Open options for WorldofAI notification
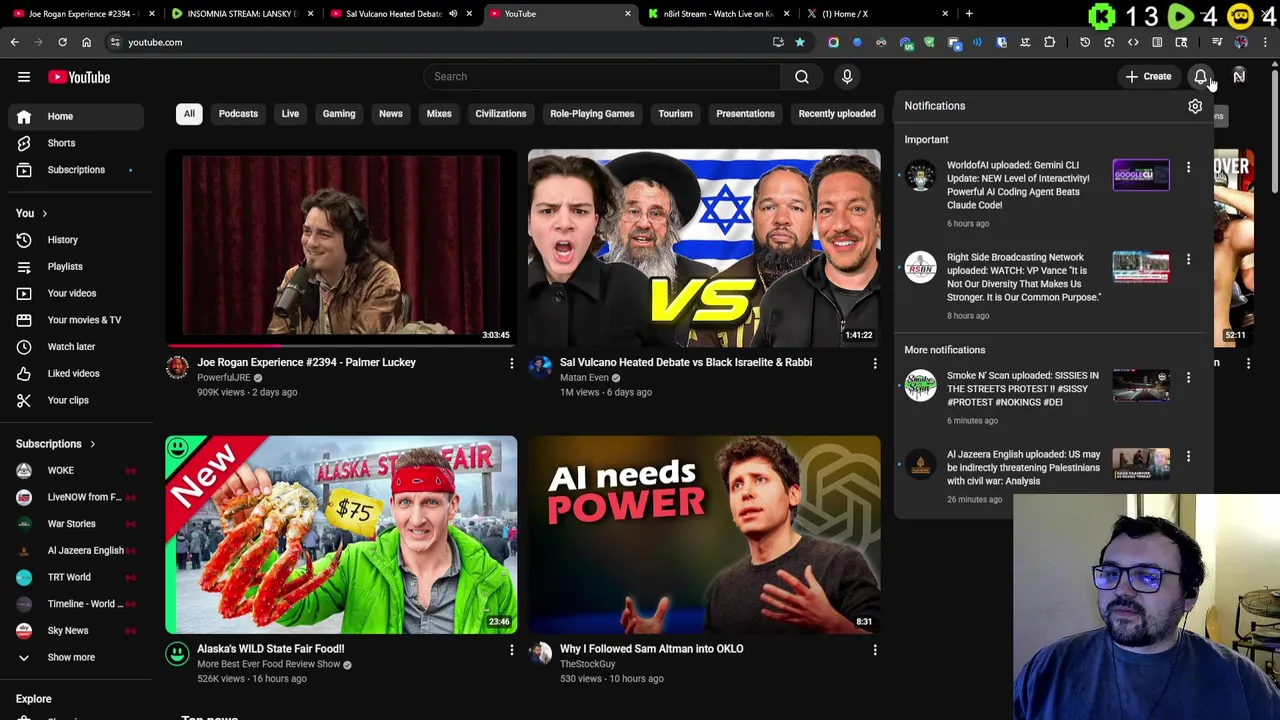Screen dimensions: 1280x720 (1188, 167)
